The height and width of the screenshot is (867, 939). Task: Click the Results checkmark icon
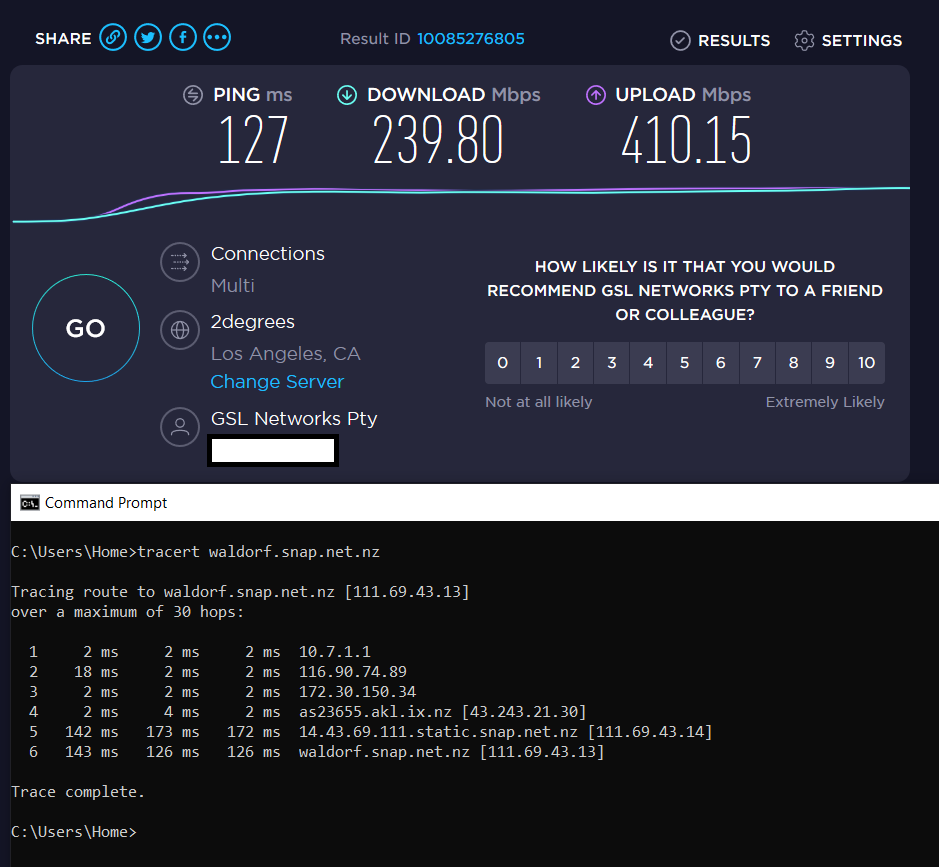[x=680, y=41]
